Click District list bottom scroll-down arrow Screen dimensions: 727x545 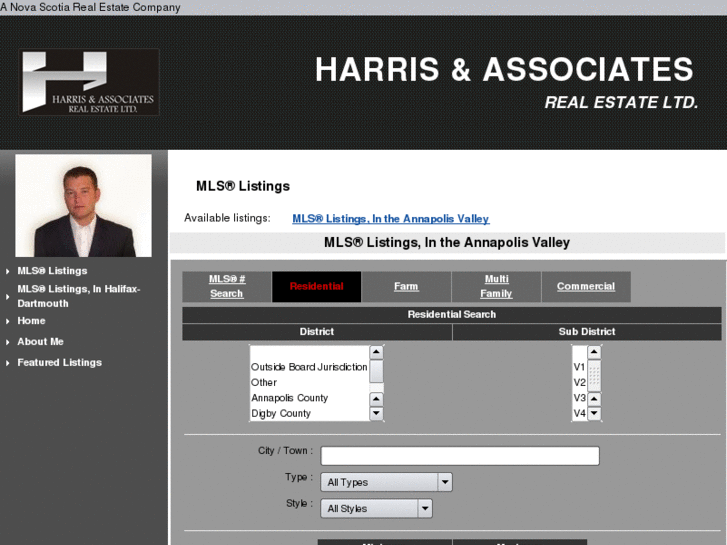pyautogui.click(x=376, y=413)
